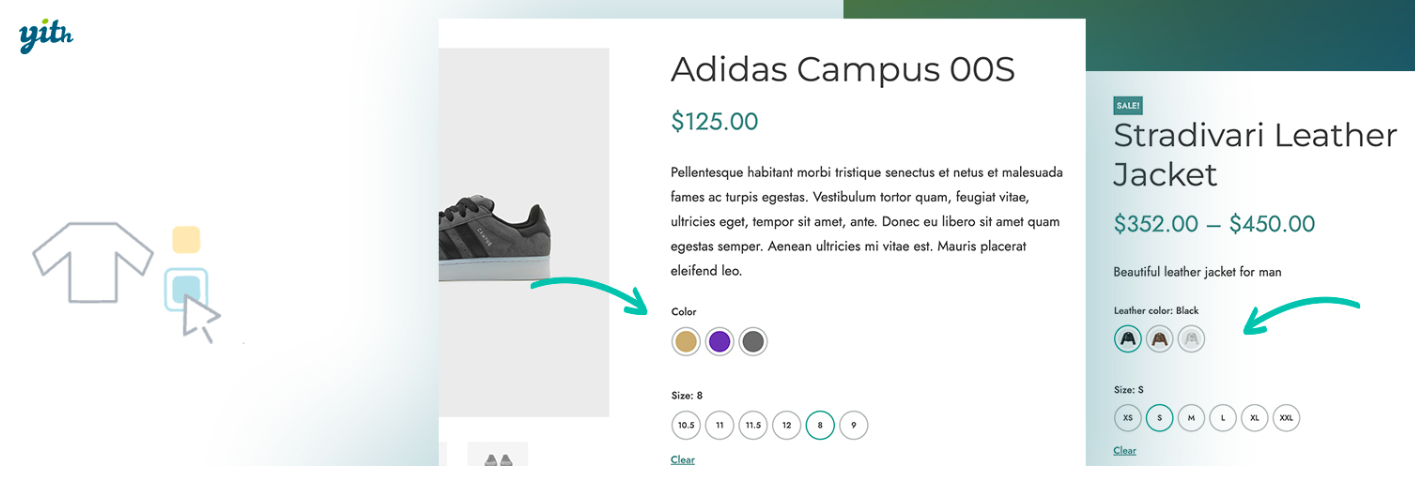This screenshot has width=1415, height=481.
Task: Select shoe size 11
Action: coord(720,425)
